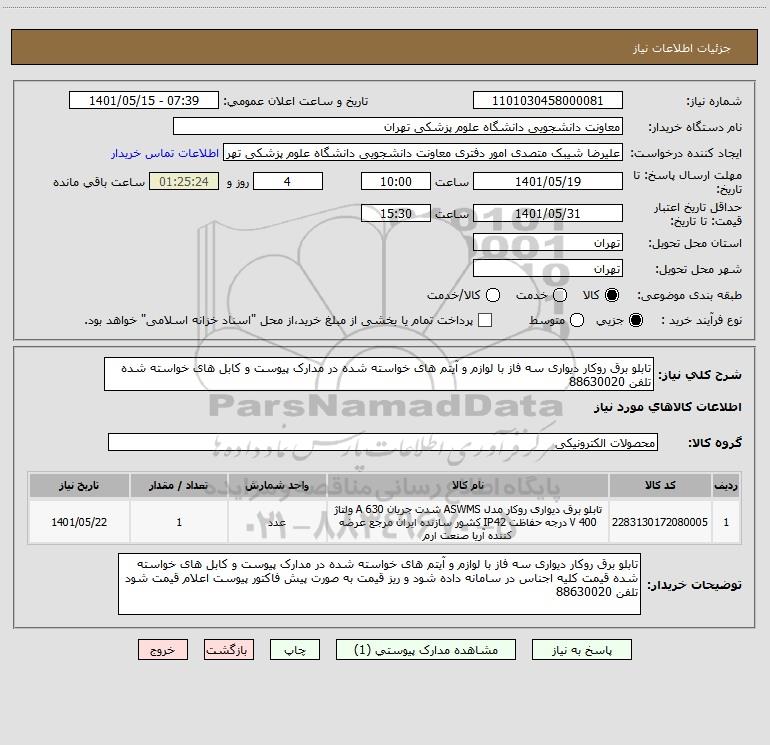The width and height of the screenshot is (770, 745).
Task: Click the announcement date field 1401/05/15 - 07:39
Action: (x=144, y=100)
